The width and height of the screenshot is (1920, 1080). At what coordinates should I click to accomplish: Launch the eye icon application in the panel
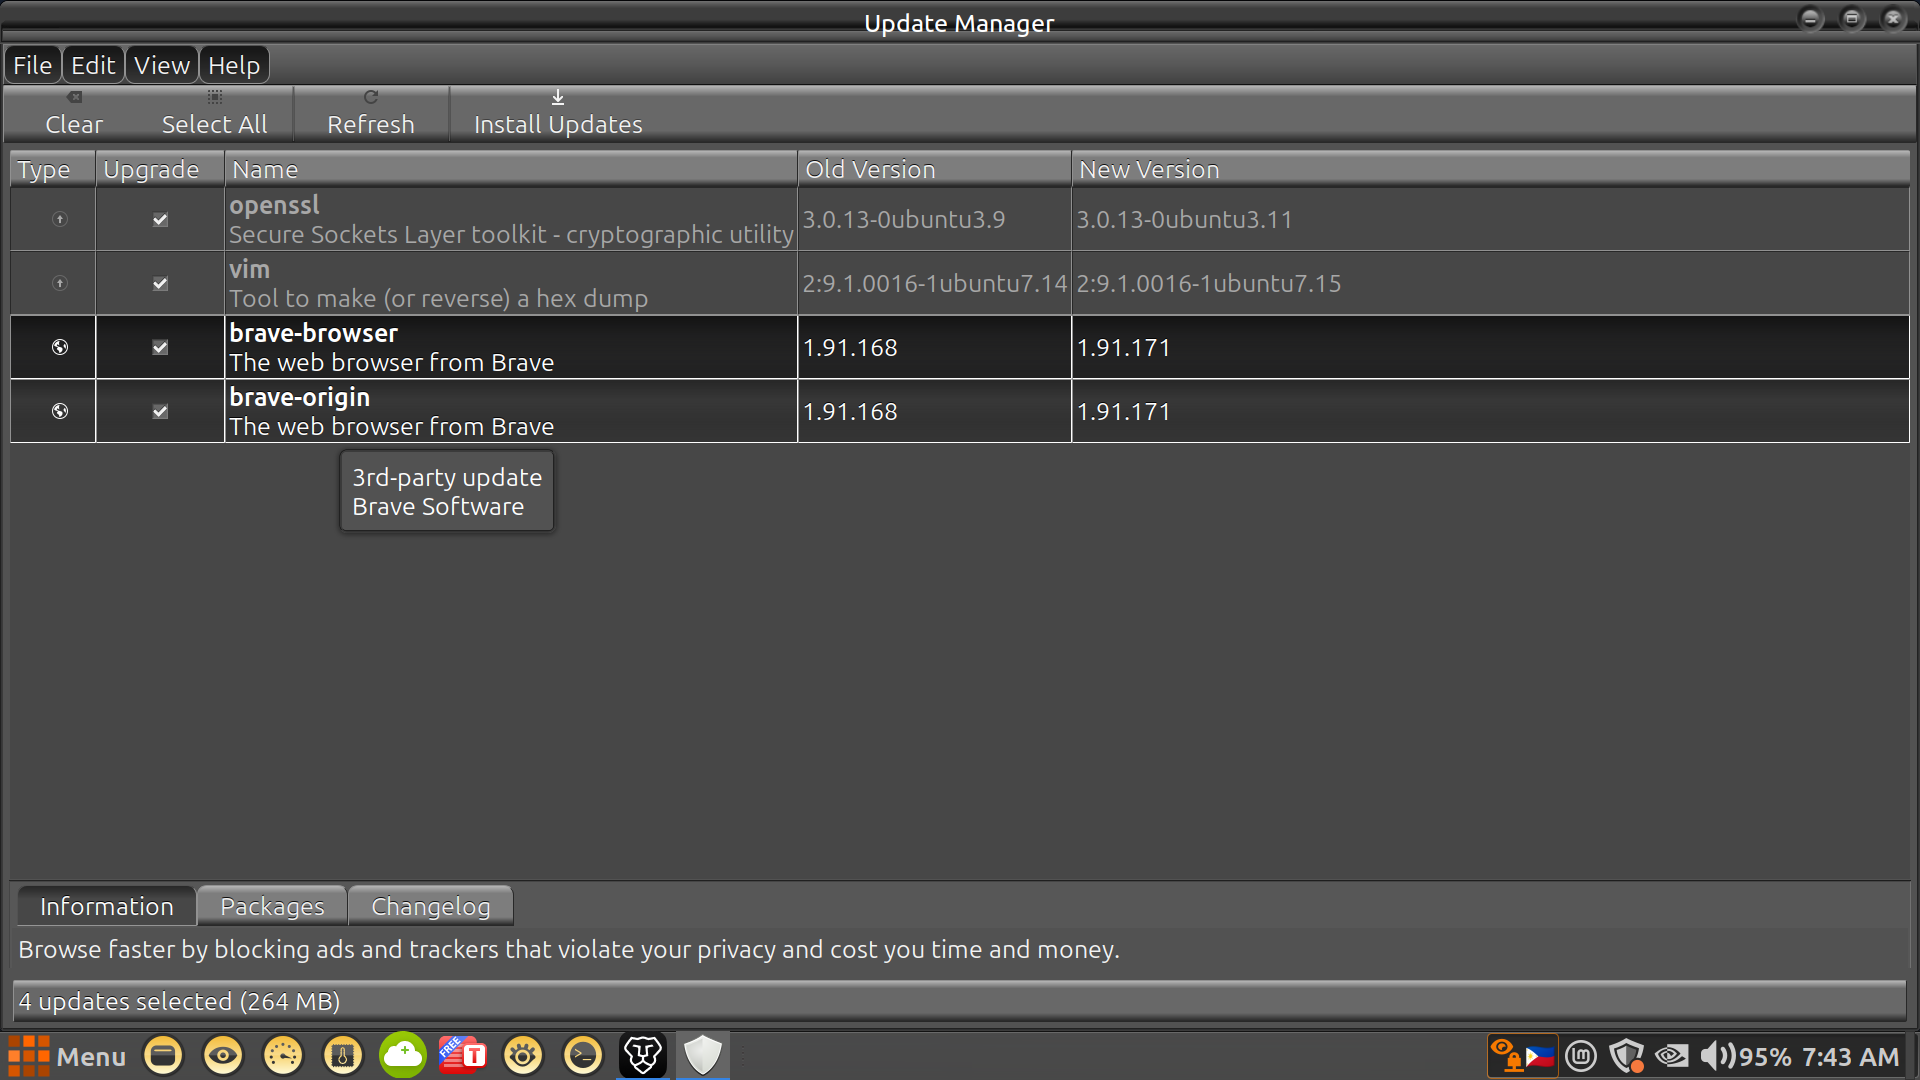pos(223,1055)
